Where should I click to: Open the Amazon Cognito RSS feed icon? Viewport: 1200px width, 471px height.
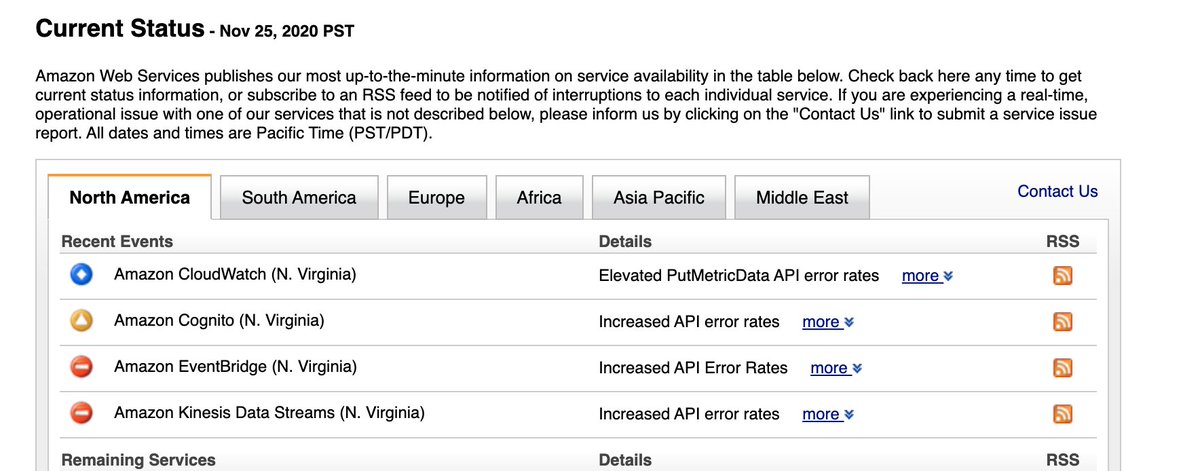click(1063, 321)
